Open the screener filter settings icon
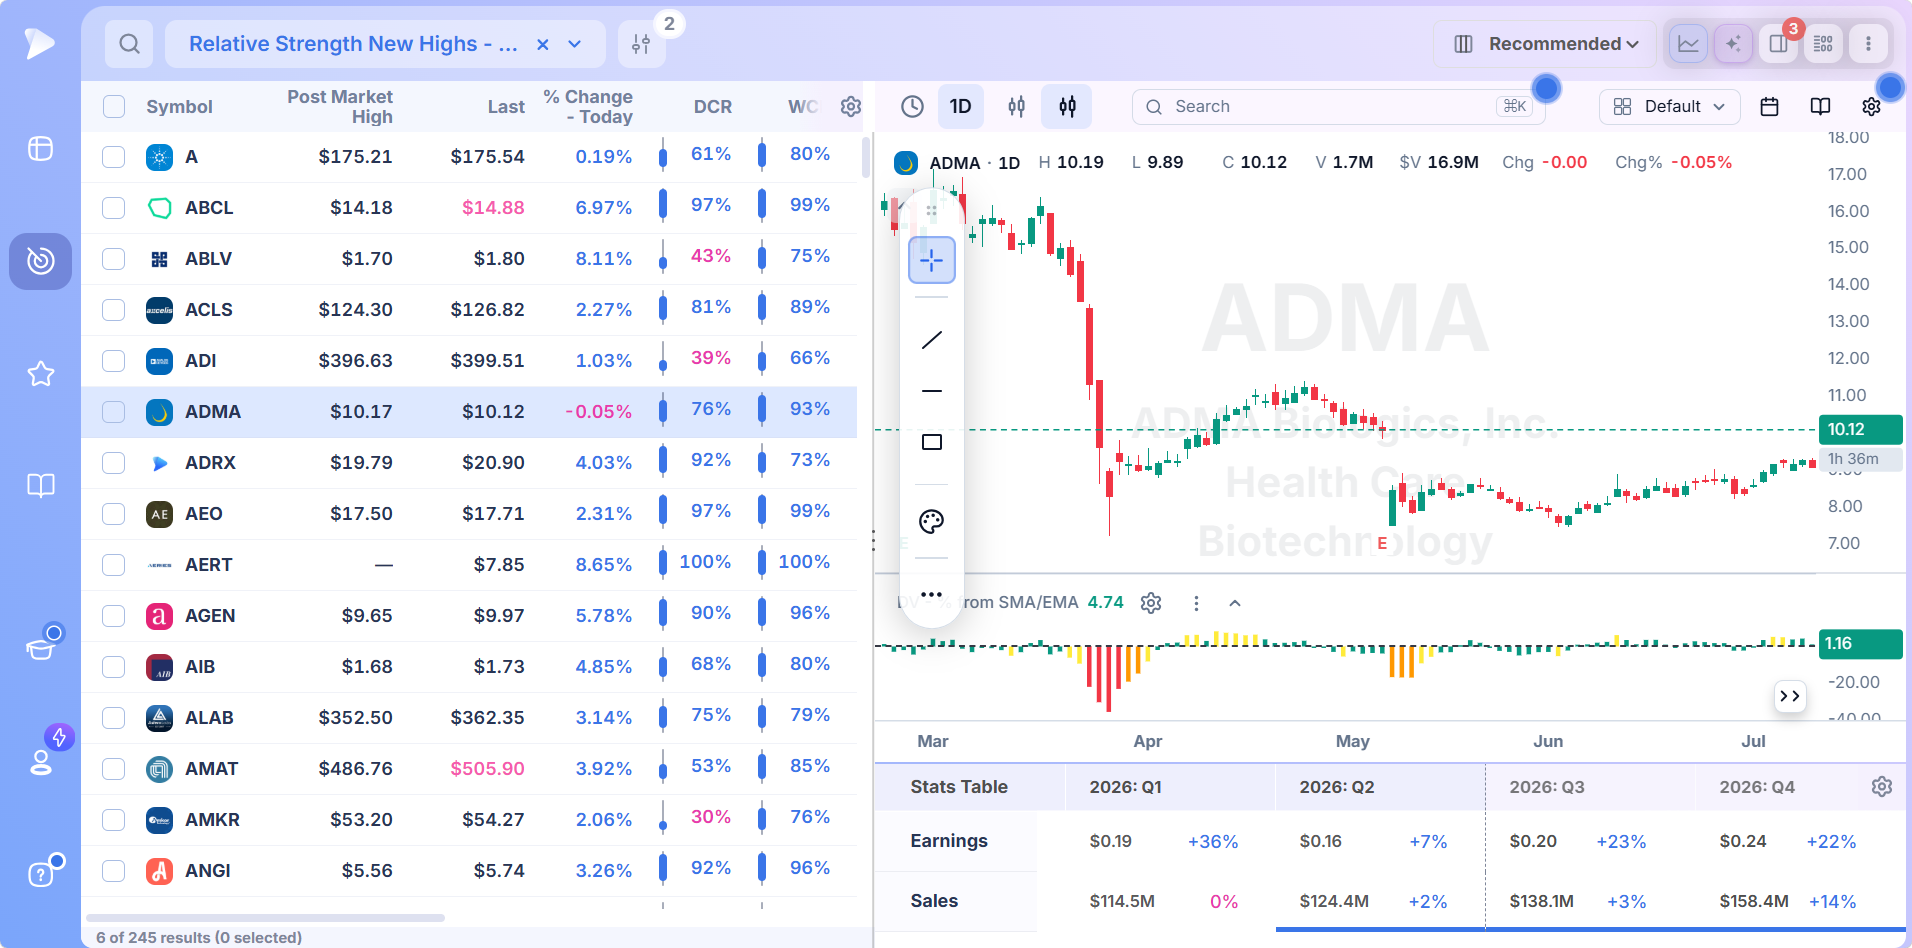Viewport: 1912px width, 948px height. pyautogui.click(x=641, y=44)
